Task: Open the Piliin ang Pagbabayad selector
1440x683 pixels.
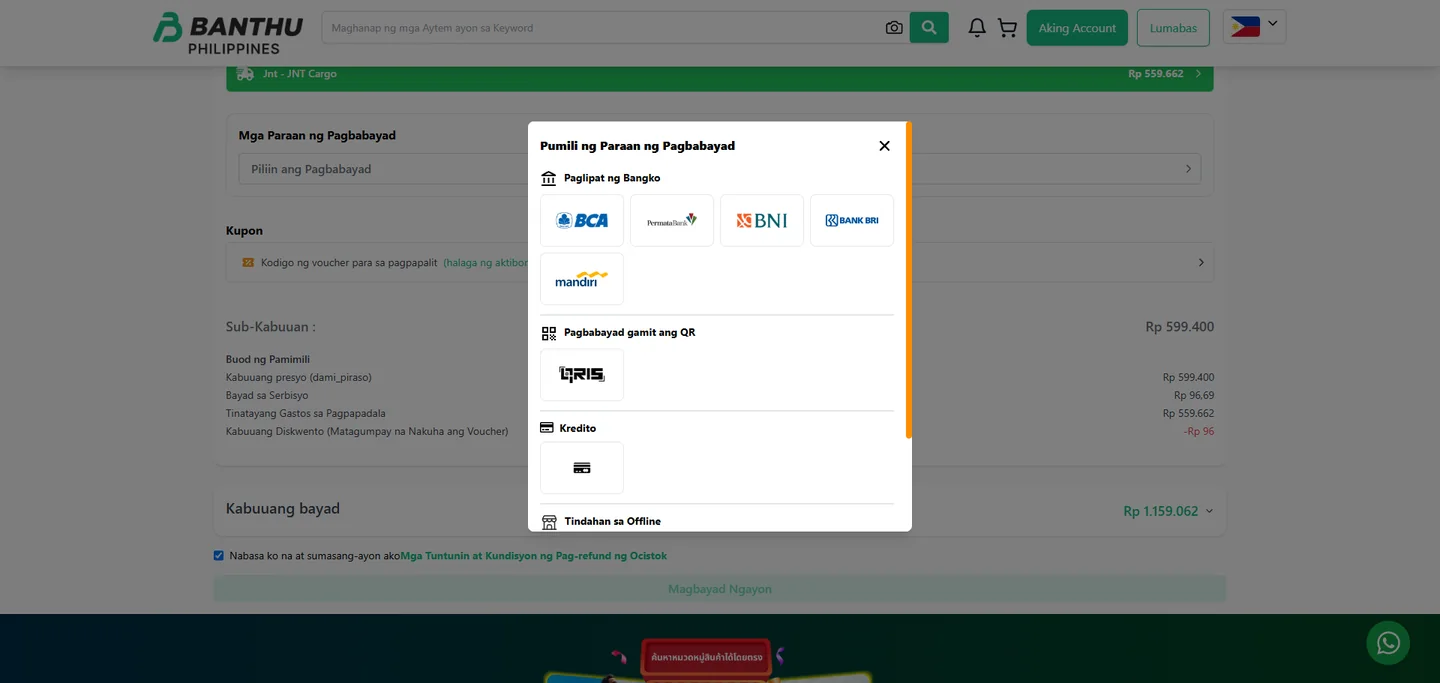Action: 720,169
